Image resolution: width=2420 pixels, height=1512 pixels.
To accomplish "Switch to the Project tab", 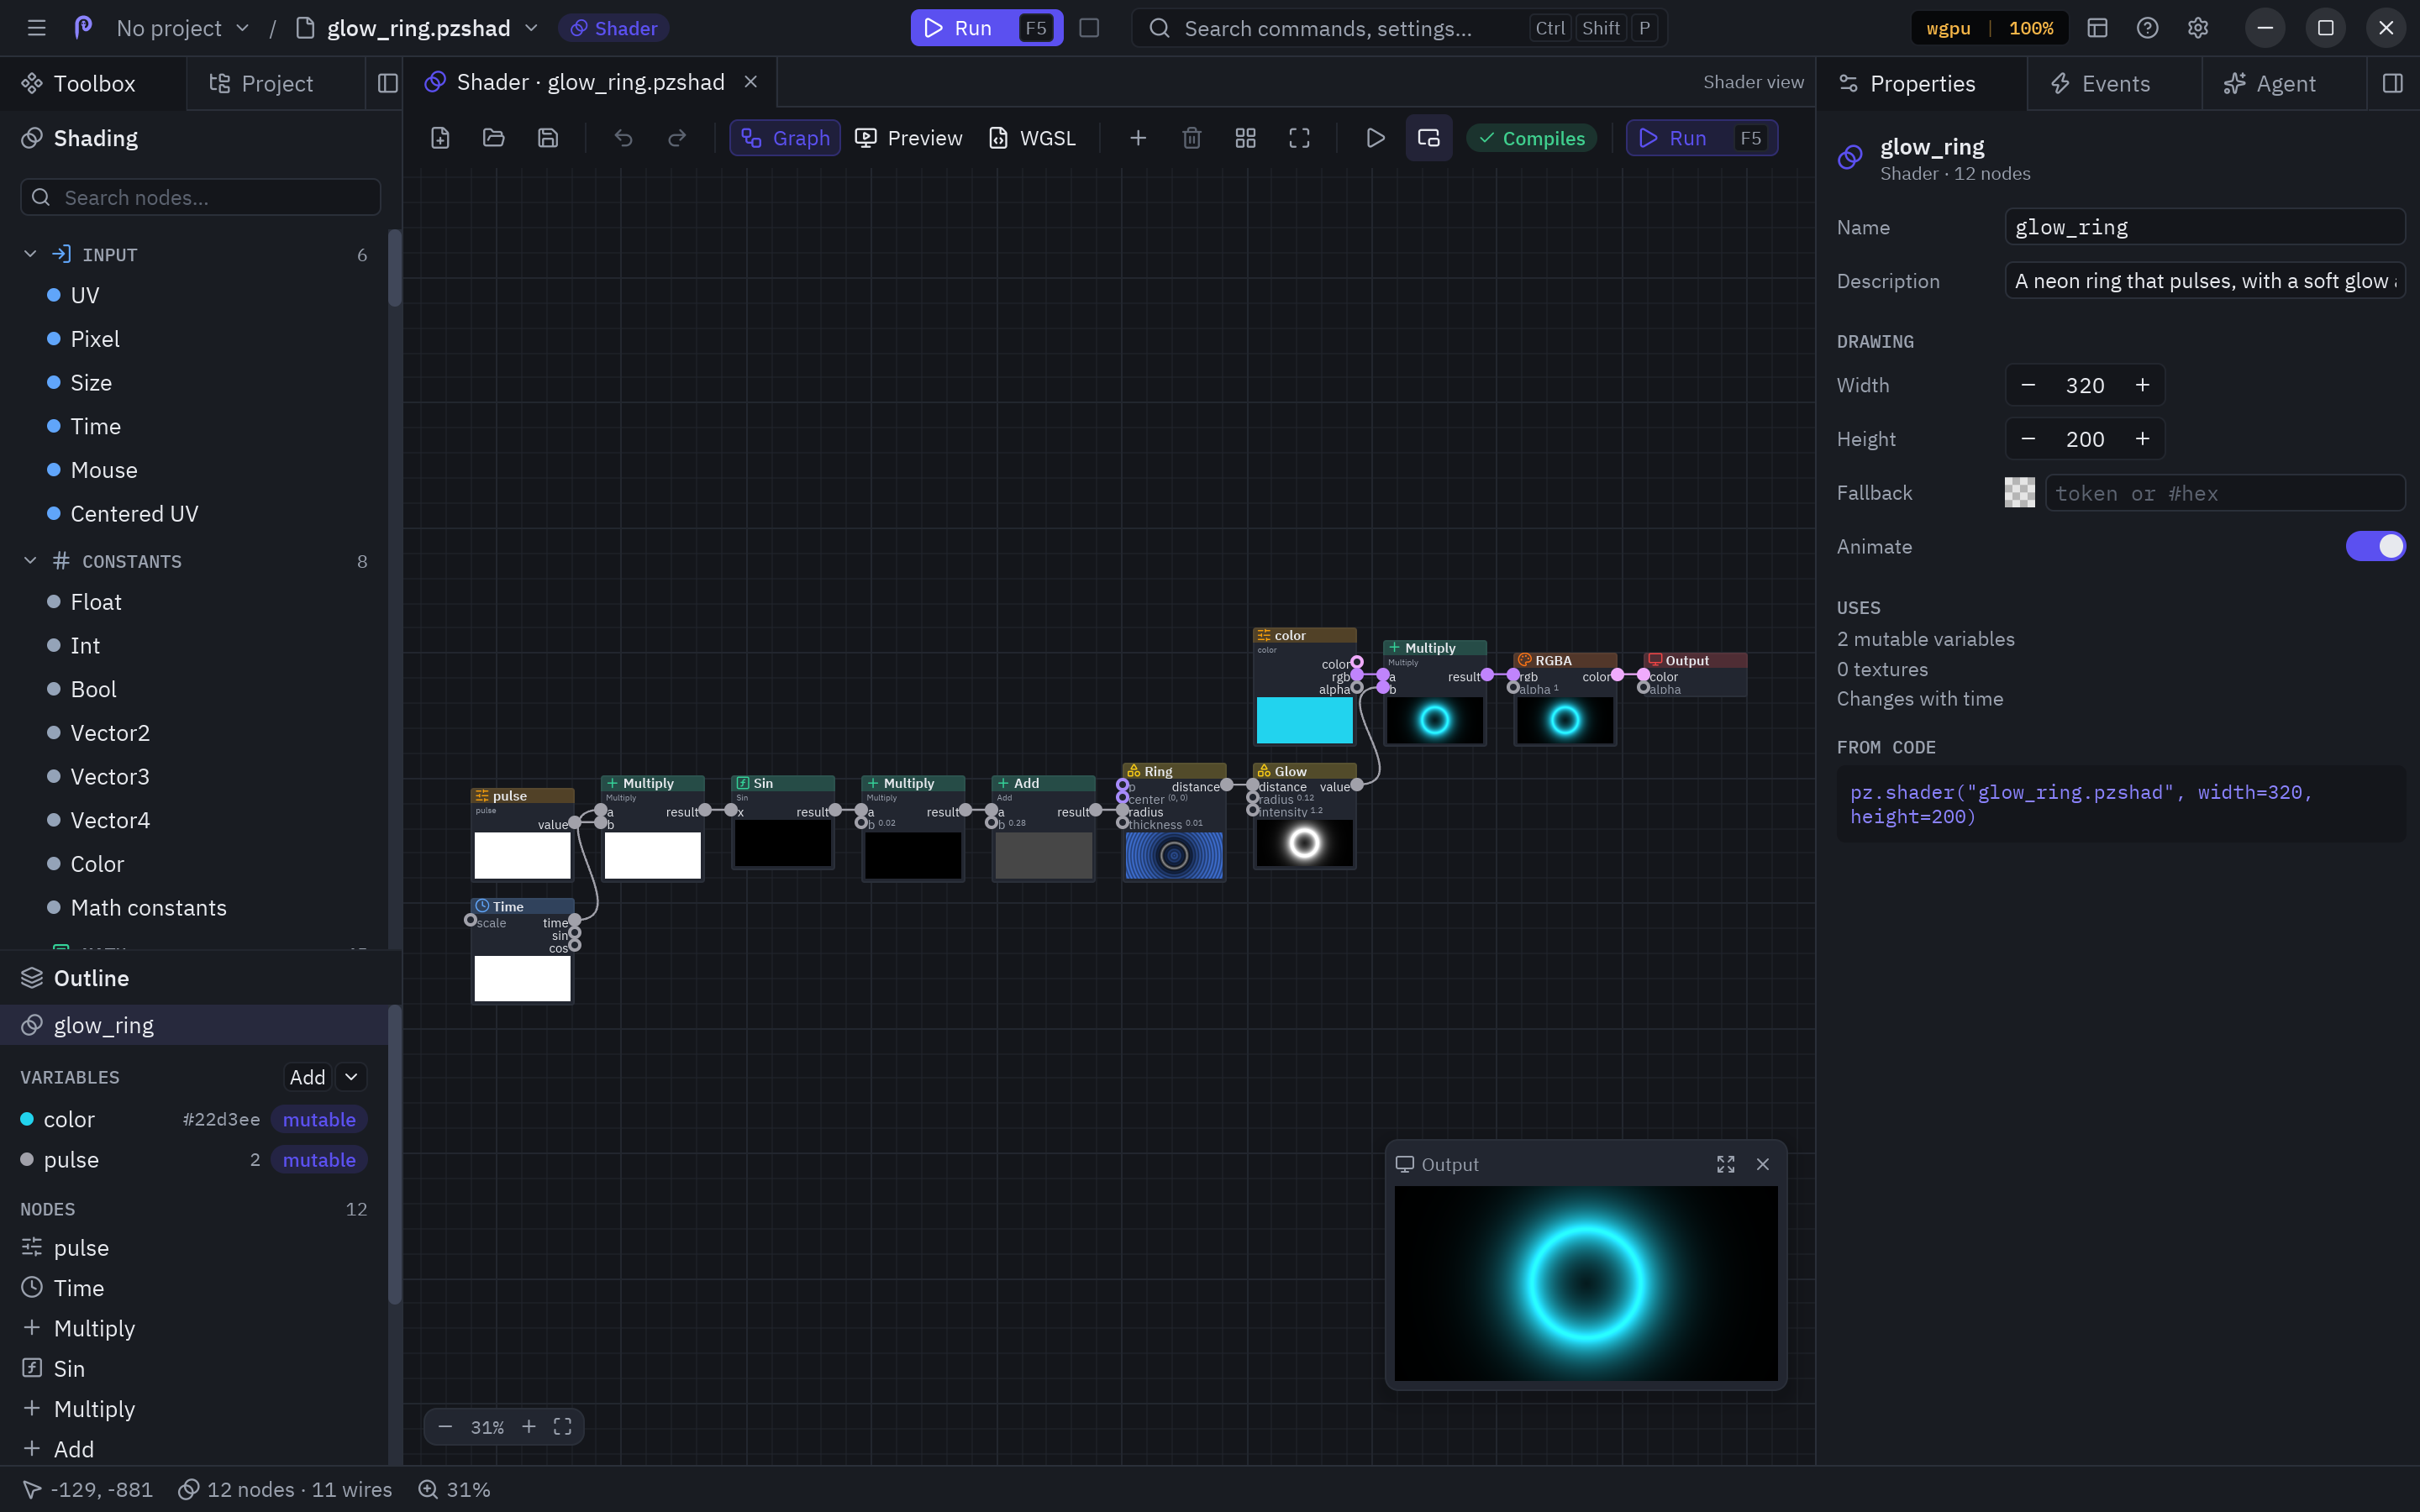I will [x=262, y=84].
